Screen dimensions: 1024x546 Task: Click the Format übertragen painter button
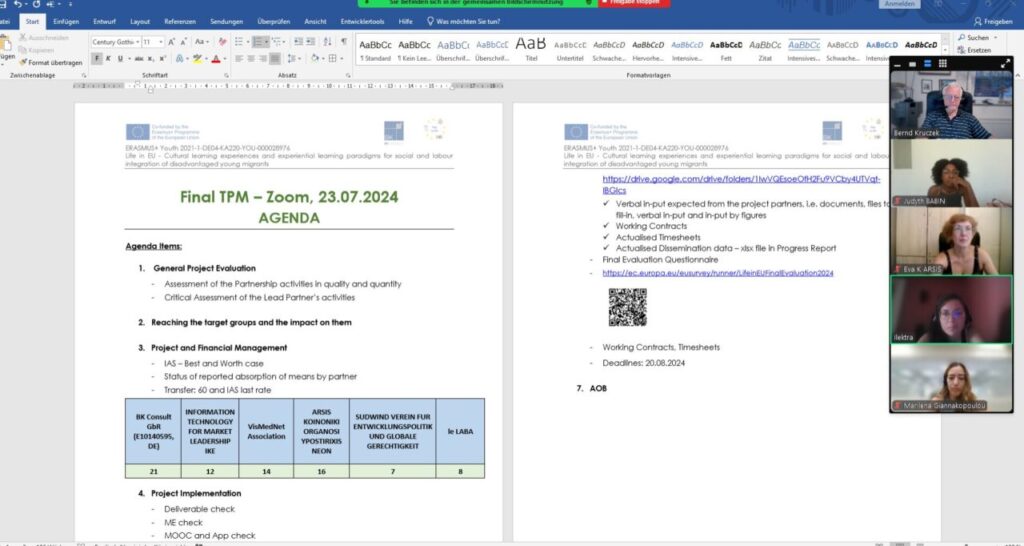pyautogui.click(x=50, y=62)
